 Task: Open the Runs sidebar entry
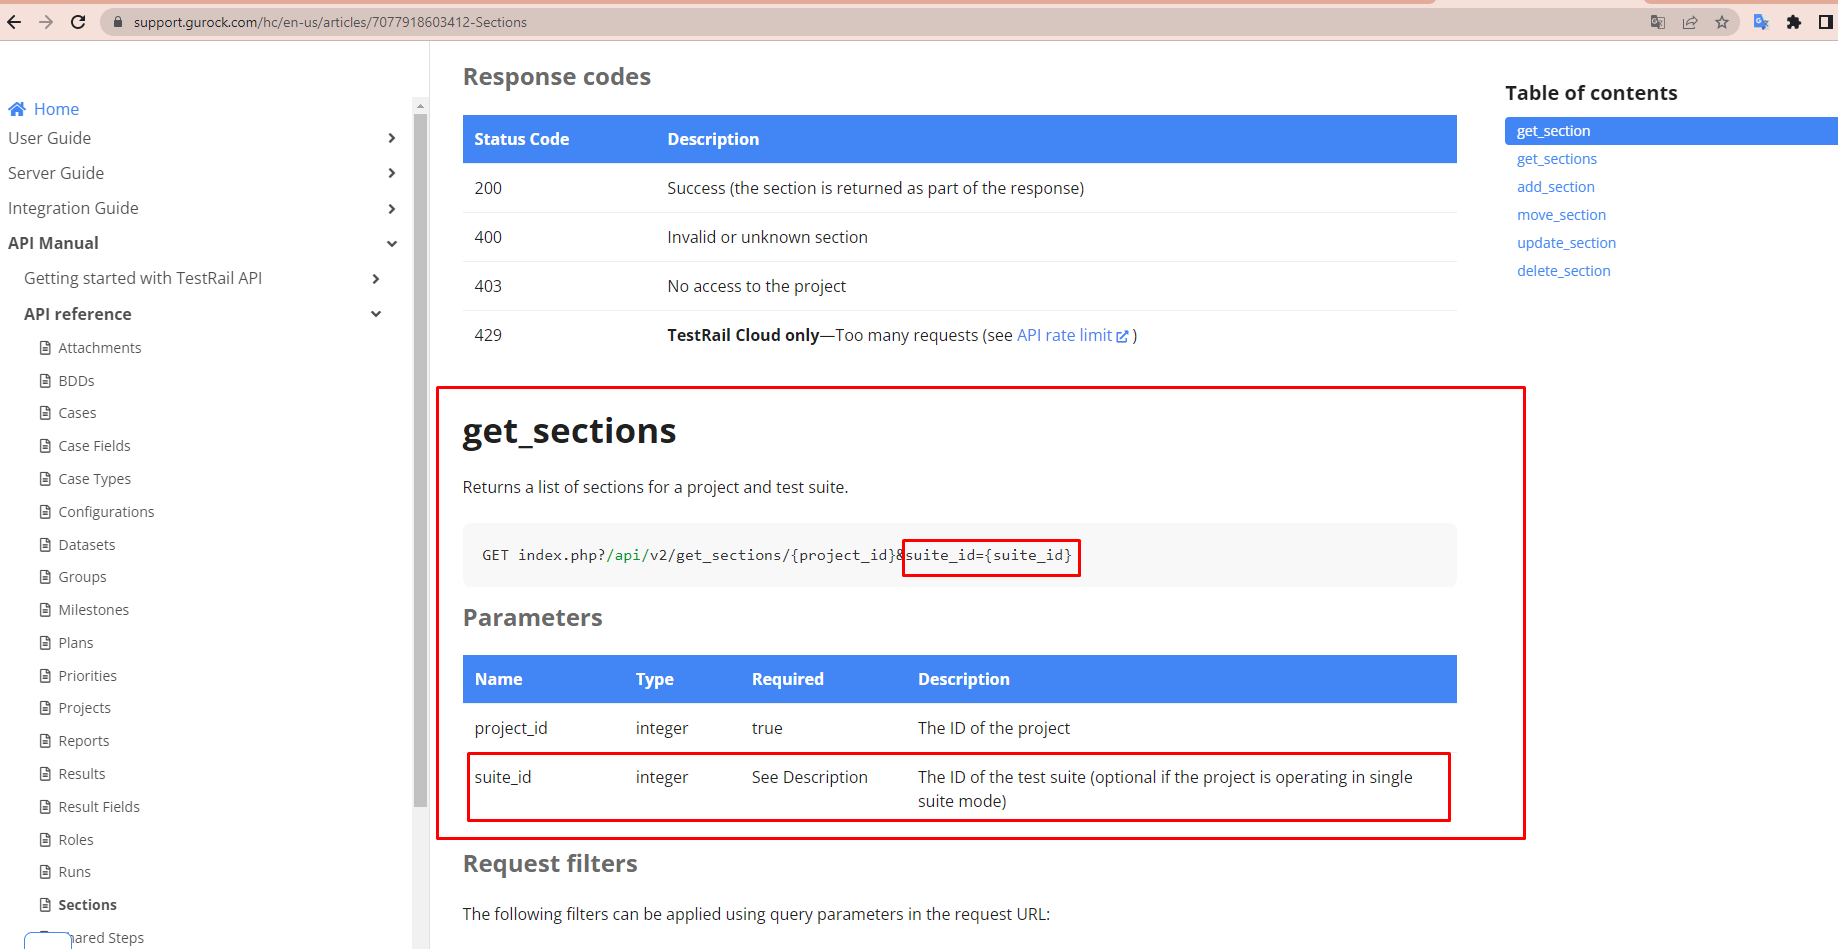coord(74,872)
